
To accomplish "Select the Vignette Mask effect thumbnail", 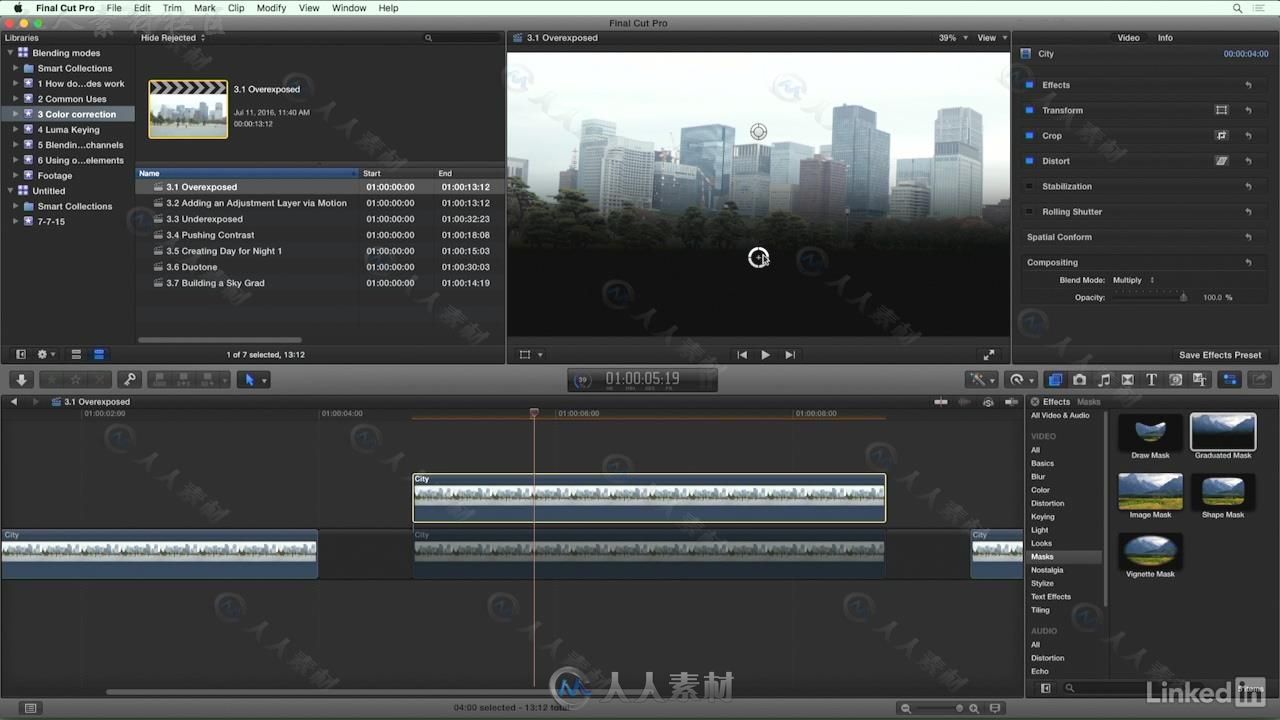I will [x=1150, y=551].
